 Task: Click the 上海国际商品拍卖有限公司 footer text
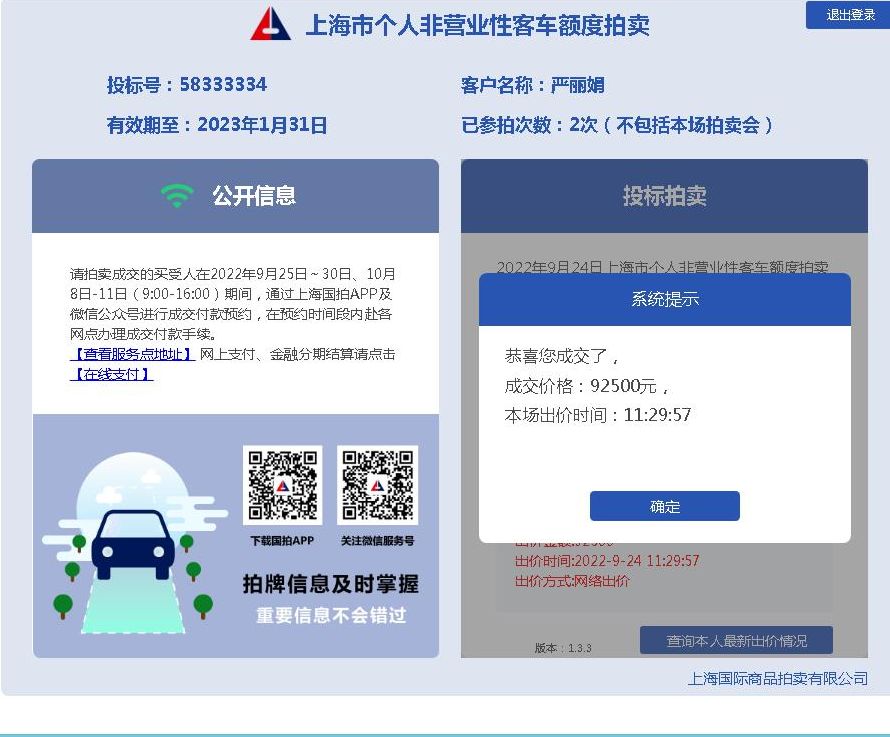pyautogui.click(x=778, y=679)
